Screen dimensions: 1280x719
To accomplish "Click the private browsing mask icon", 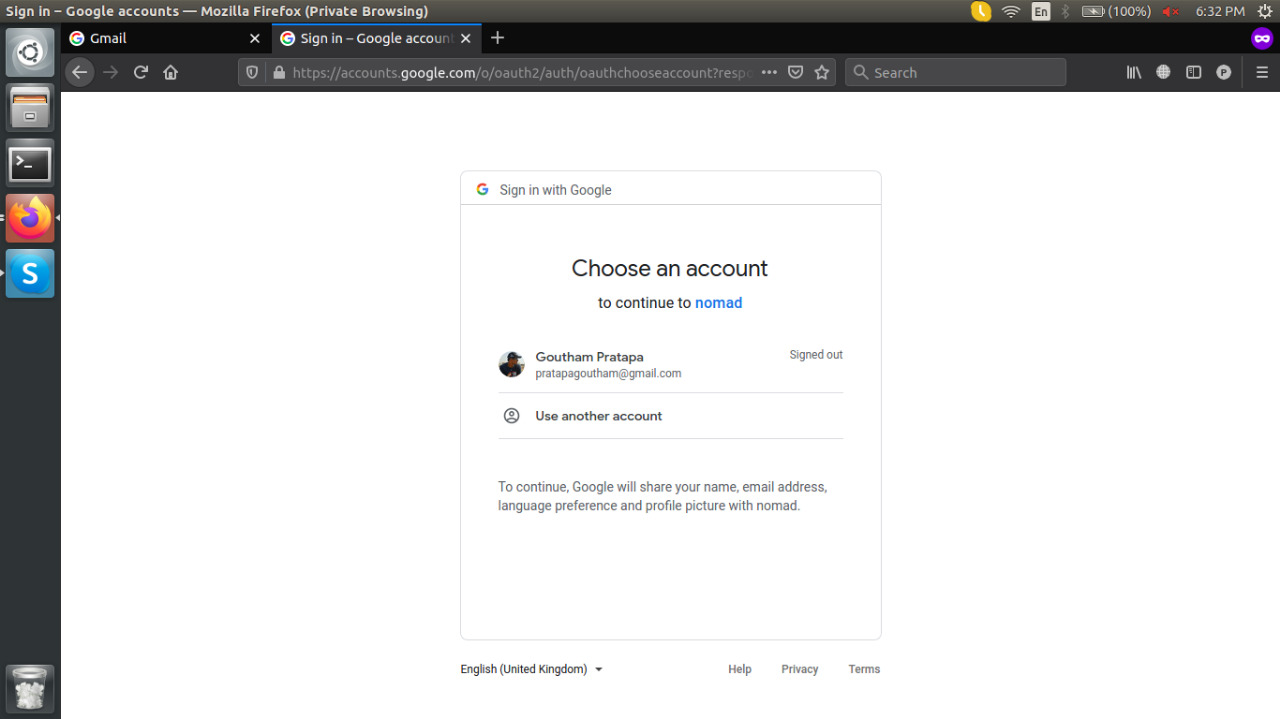I will pyautogui.click(x=1262, y=38).
